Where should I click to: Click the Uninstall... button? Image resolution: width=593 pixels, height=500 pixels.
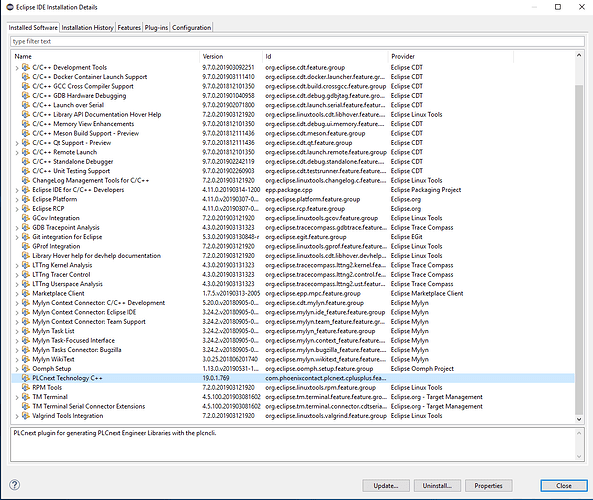437,486
